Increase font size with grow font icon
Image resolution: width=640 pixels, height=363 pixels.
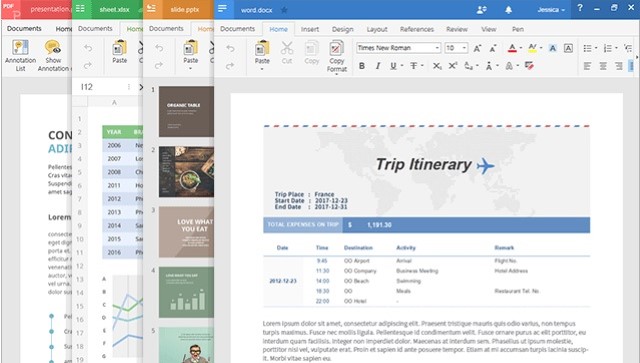pyautogui.click(x=477, y=49)
